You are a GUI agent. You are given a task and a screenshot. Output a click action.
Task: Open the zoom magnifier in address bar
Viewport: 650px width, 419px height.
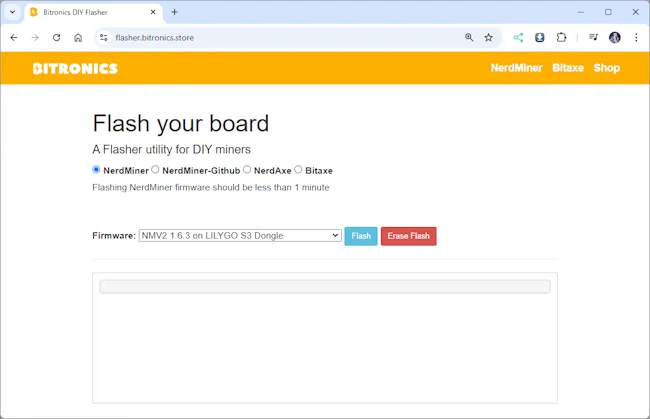(x=469, y=38)
